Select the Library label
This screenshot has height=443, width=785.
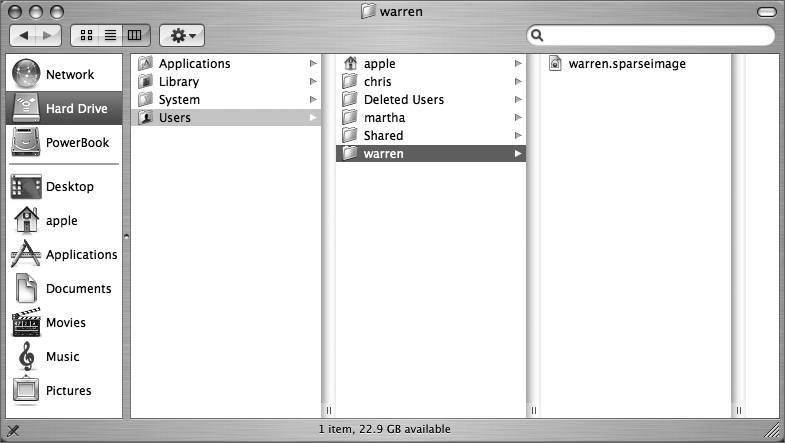pyautogui.click(x=179, y=82)
